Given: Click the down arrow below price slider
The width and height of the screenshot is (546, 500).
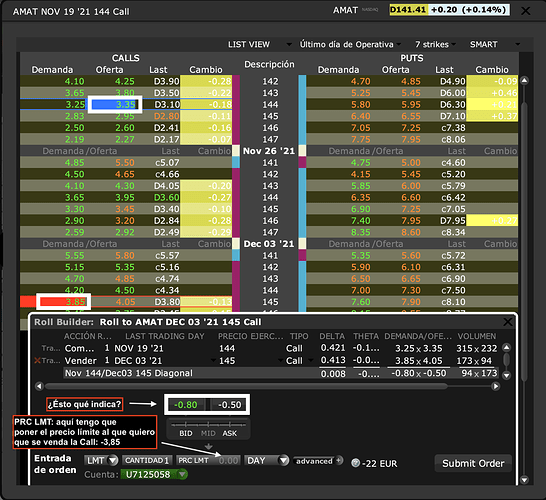Looking at the screenshot, I should (208, 446).
